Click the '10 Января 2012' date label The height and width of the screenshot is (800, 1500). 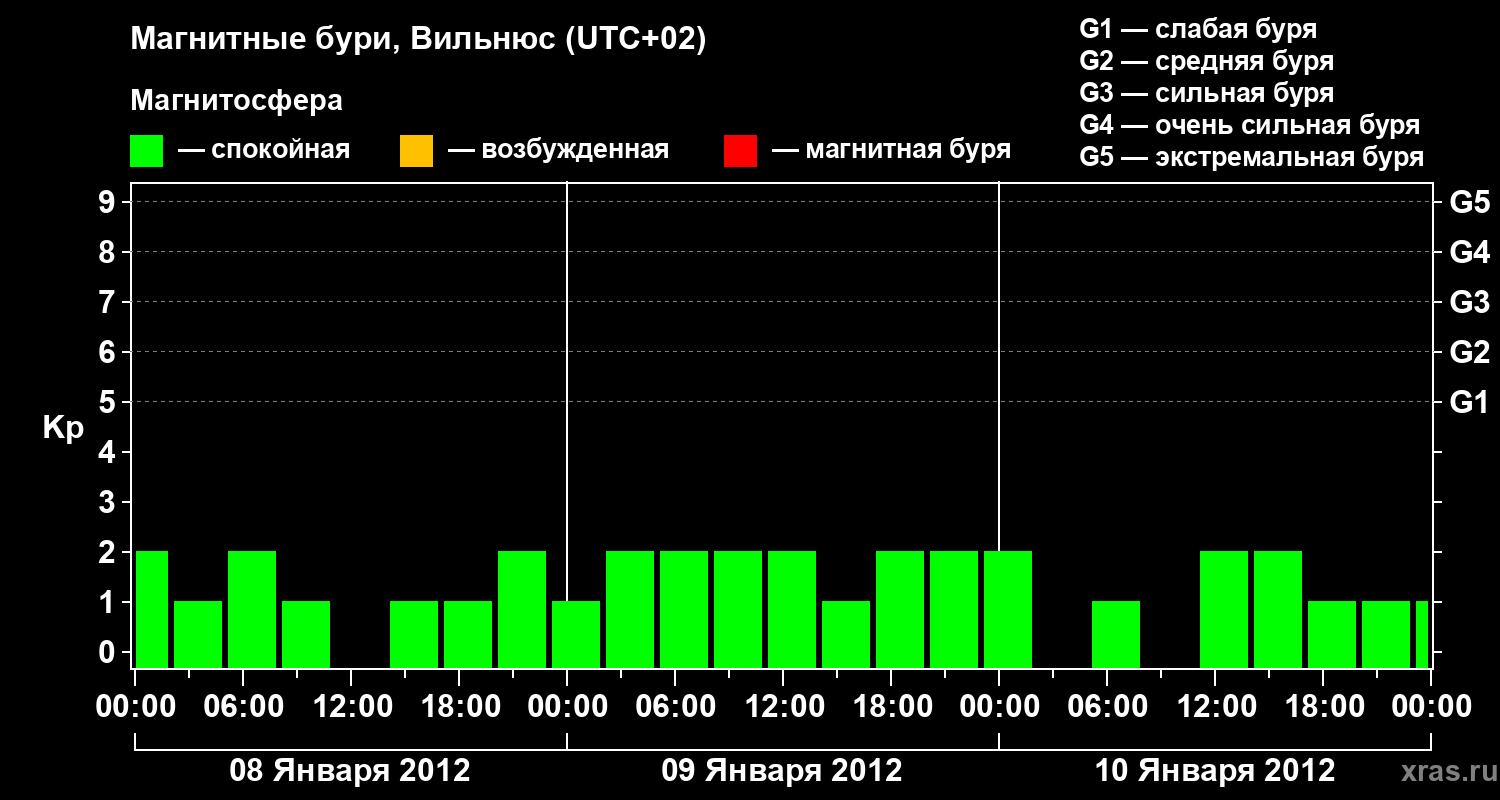(x=1215, y=771)
